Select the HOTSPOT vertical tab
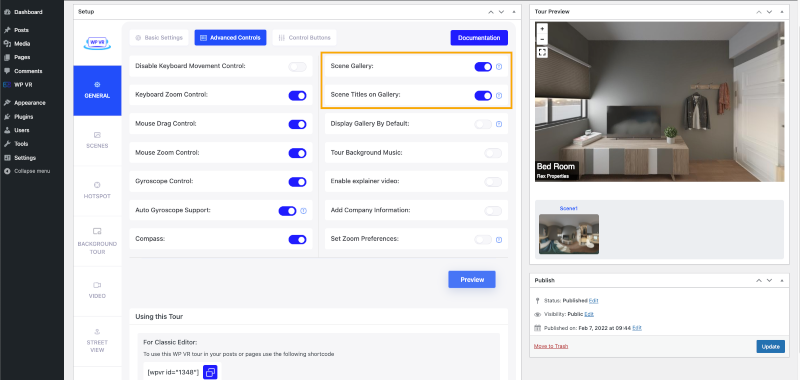This screenshot has height=380, width=800. point(97,190)
